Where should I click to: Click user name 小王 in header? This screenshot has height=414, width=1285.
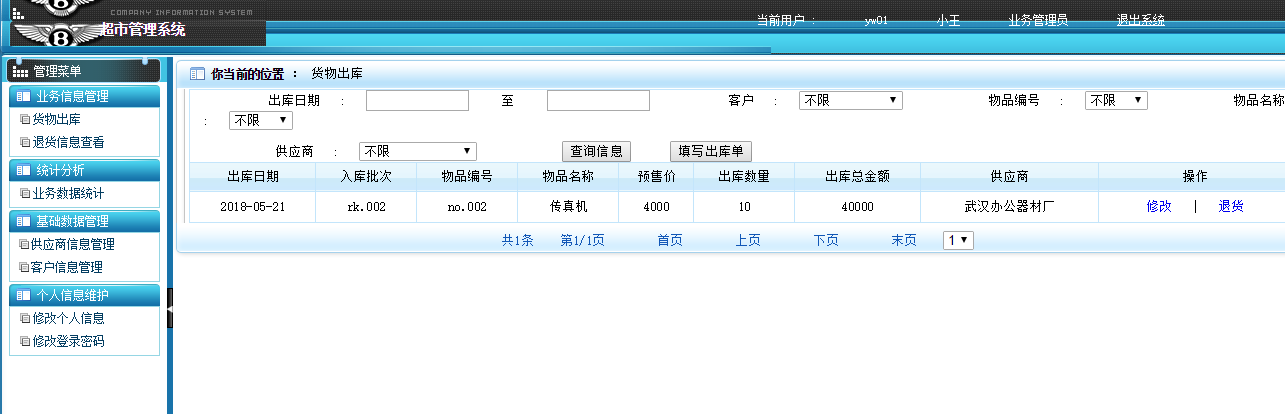coord(949,20)
